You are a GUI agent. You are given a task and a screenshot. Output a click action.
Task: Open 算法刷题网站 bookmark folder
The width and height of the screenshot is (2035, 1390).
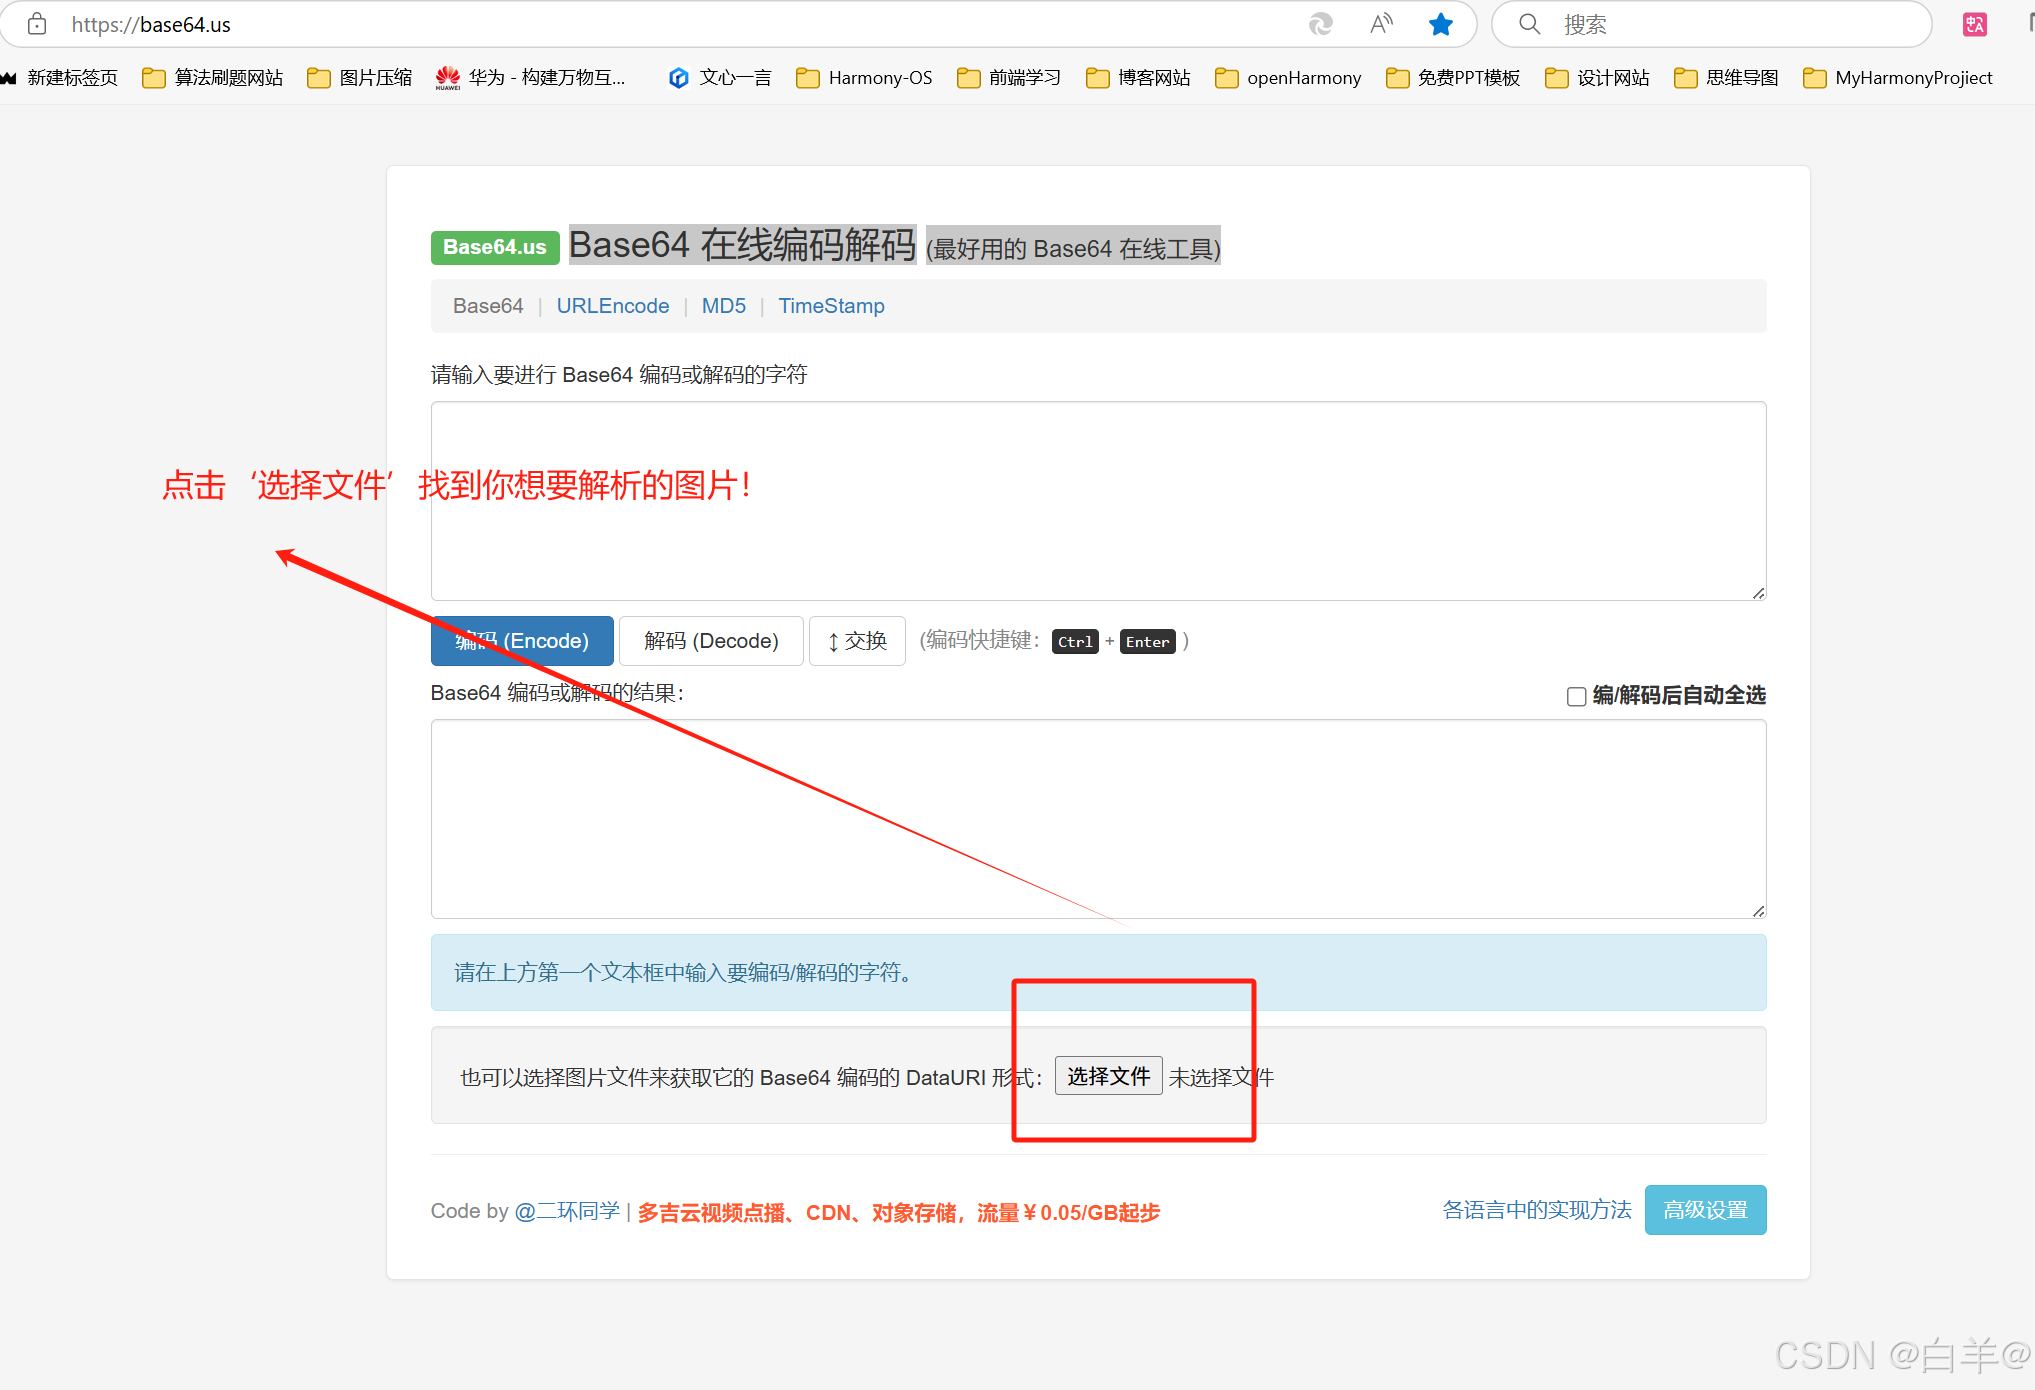(x=212, y=78)
